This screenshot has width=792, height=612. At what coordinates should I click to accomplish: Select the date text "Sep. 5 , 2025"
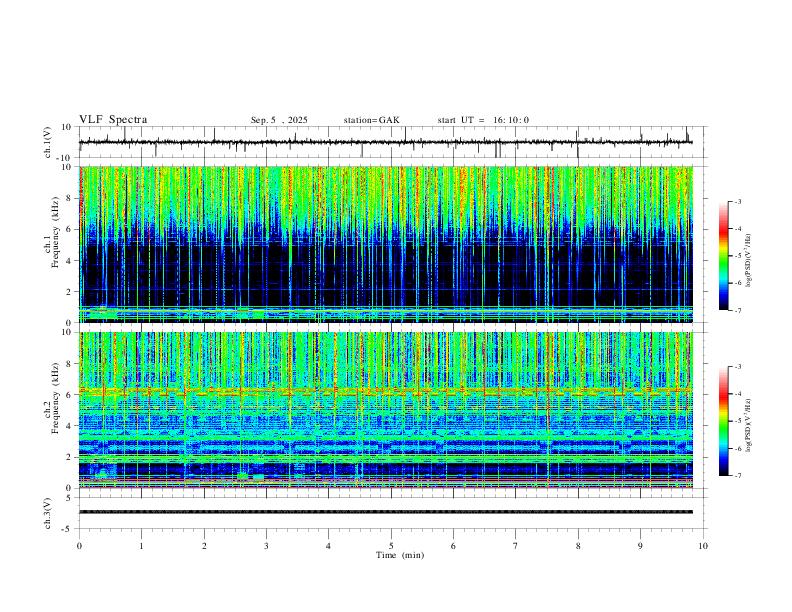279,120
